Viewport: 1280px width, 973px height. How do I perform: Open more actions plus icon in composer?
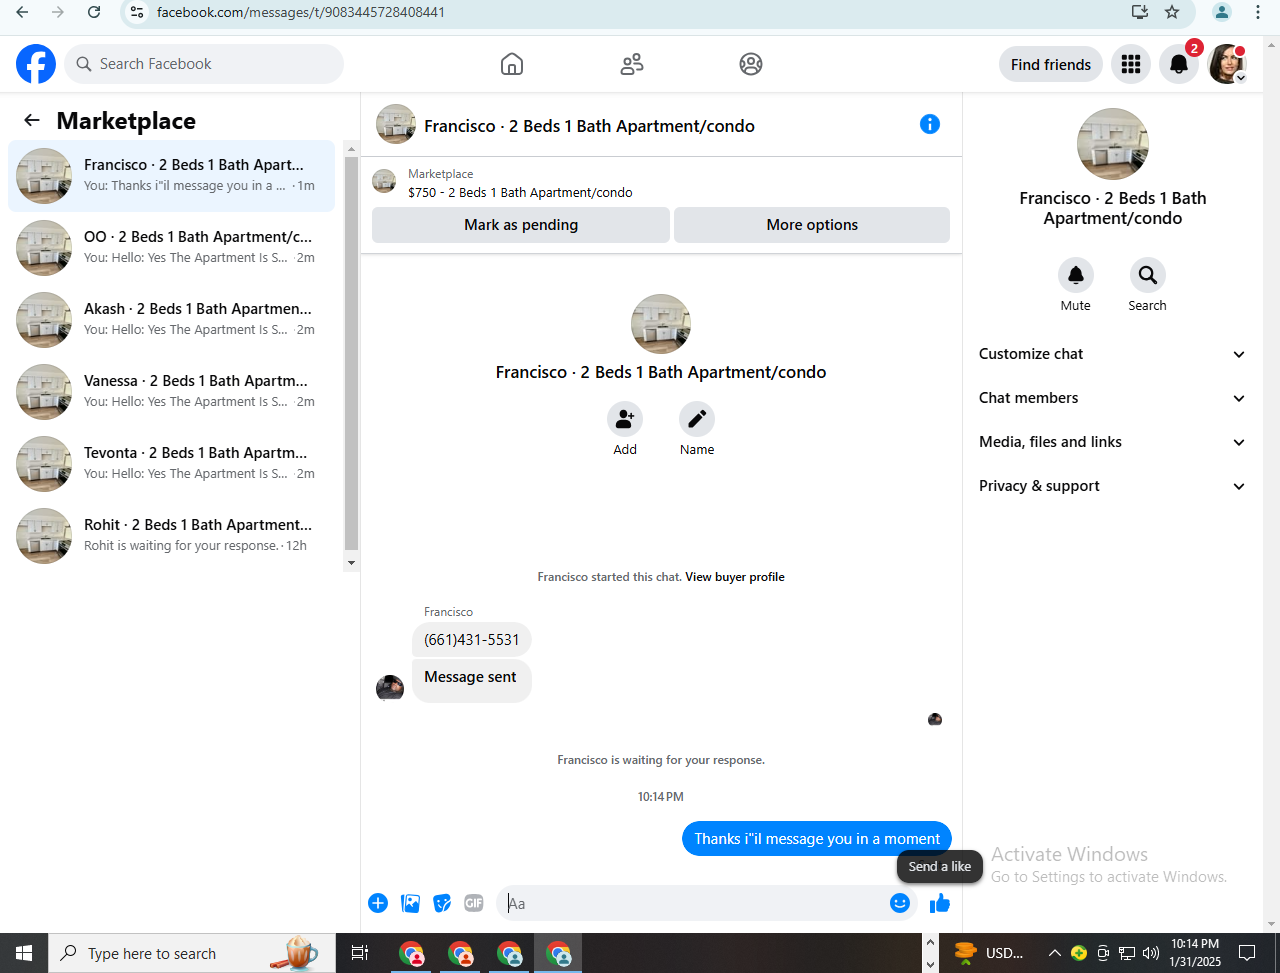[x=378, y=903]
